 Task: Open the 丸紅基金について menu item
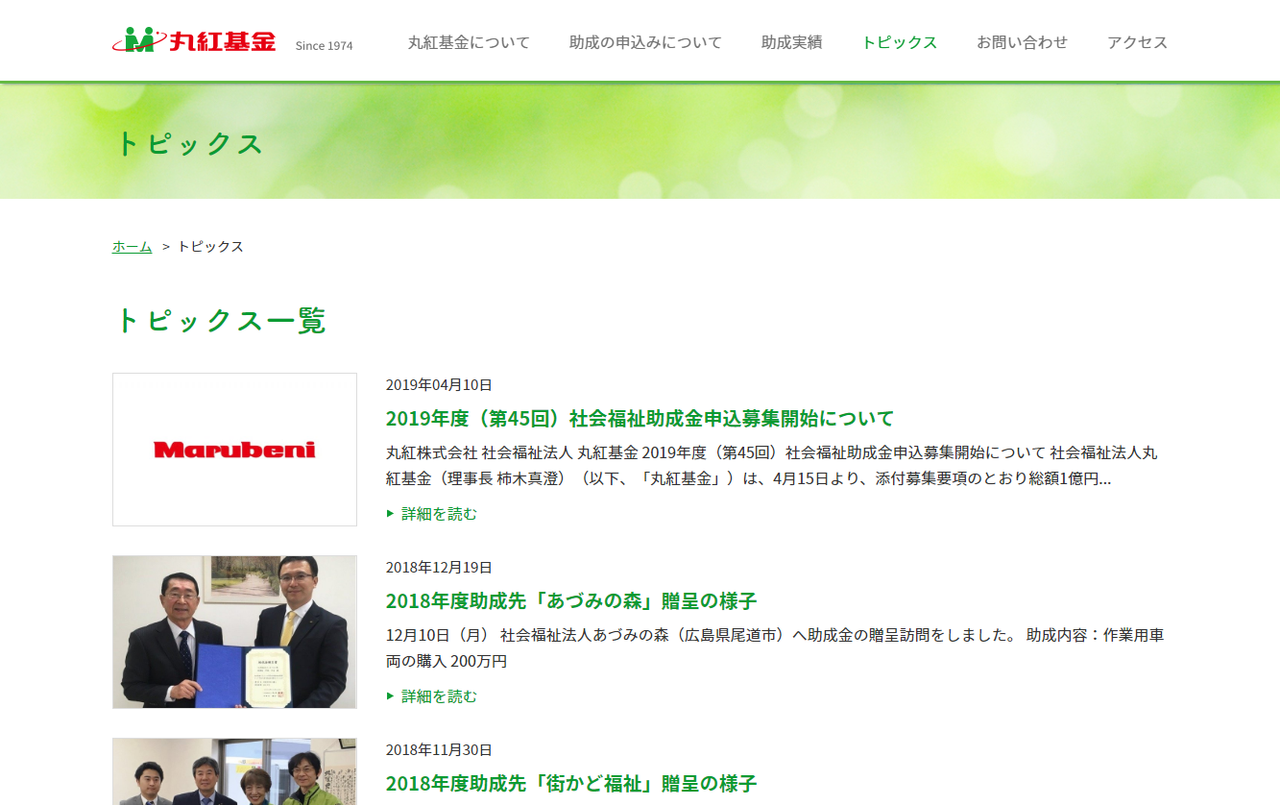tap(468, 42)
